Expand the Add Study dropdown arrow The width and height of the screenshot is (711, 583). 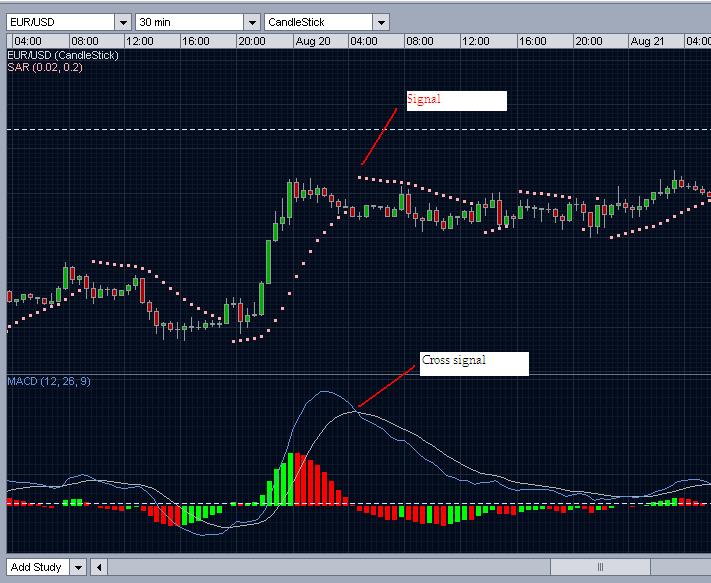[78, 567]
